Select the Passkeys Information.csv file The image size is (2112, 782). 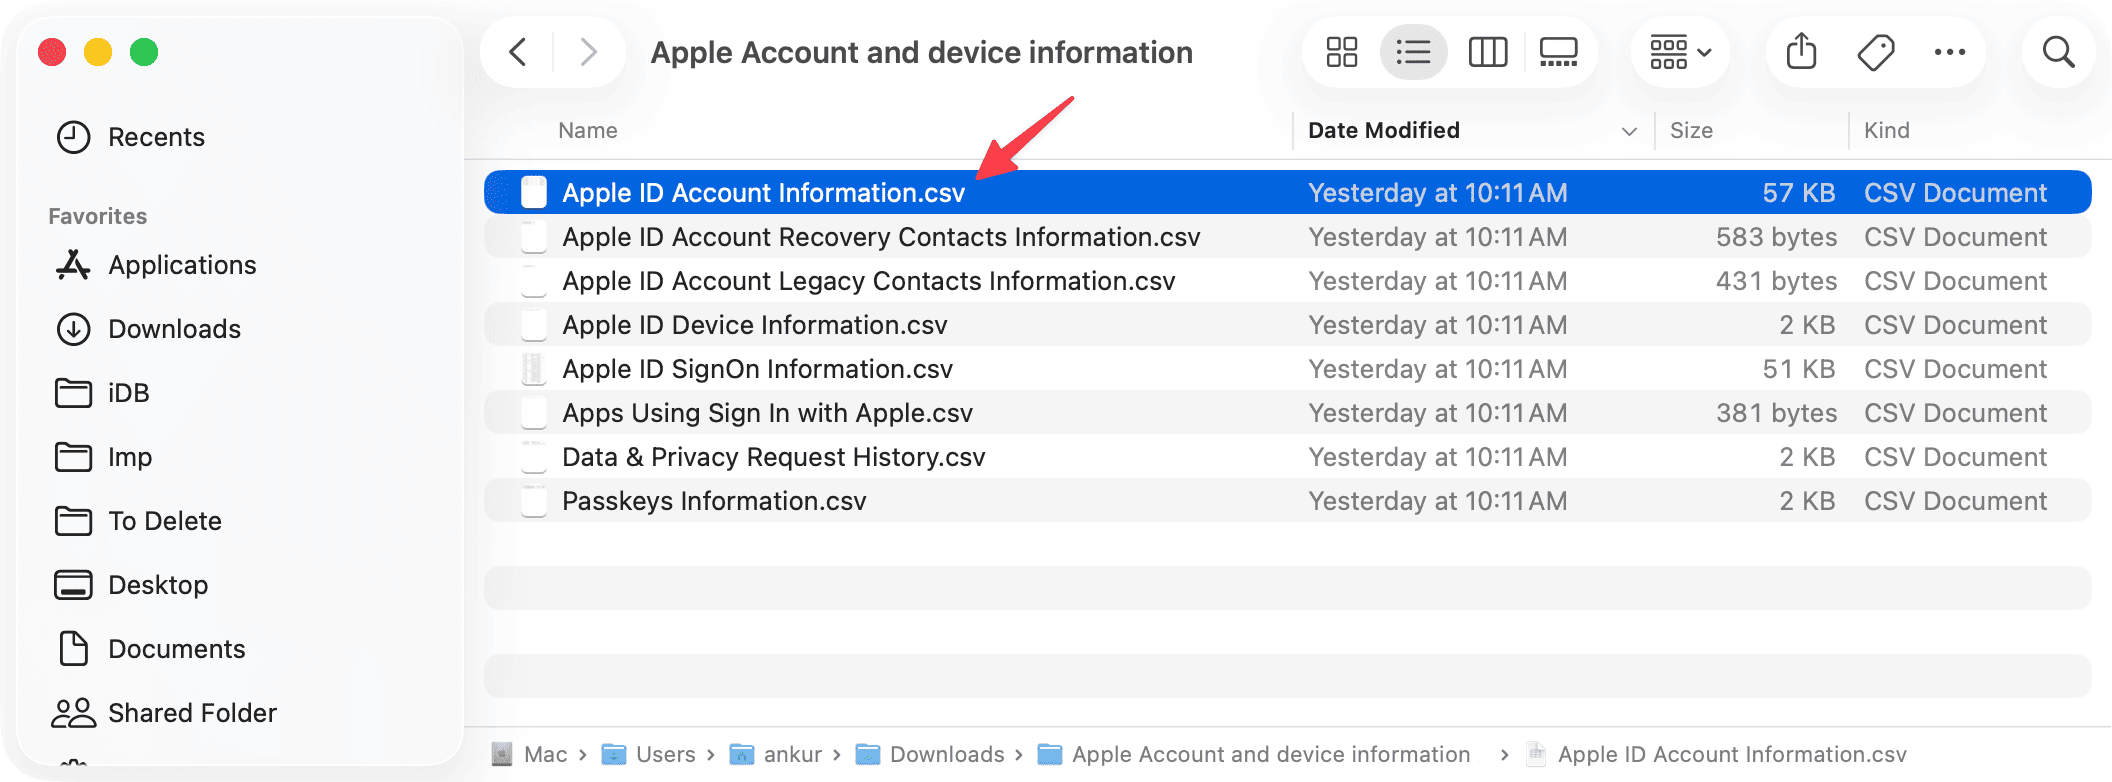pos(714,500)
